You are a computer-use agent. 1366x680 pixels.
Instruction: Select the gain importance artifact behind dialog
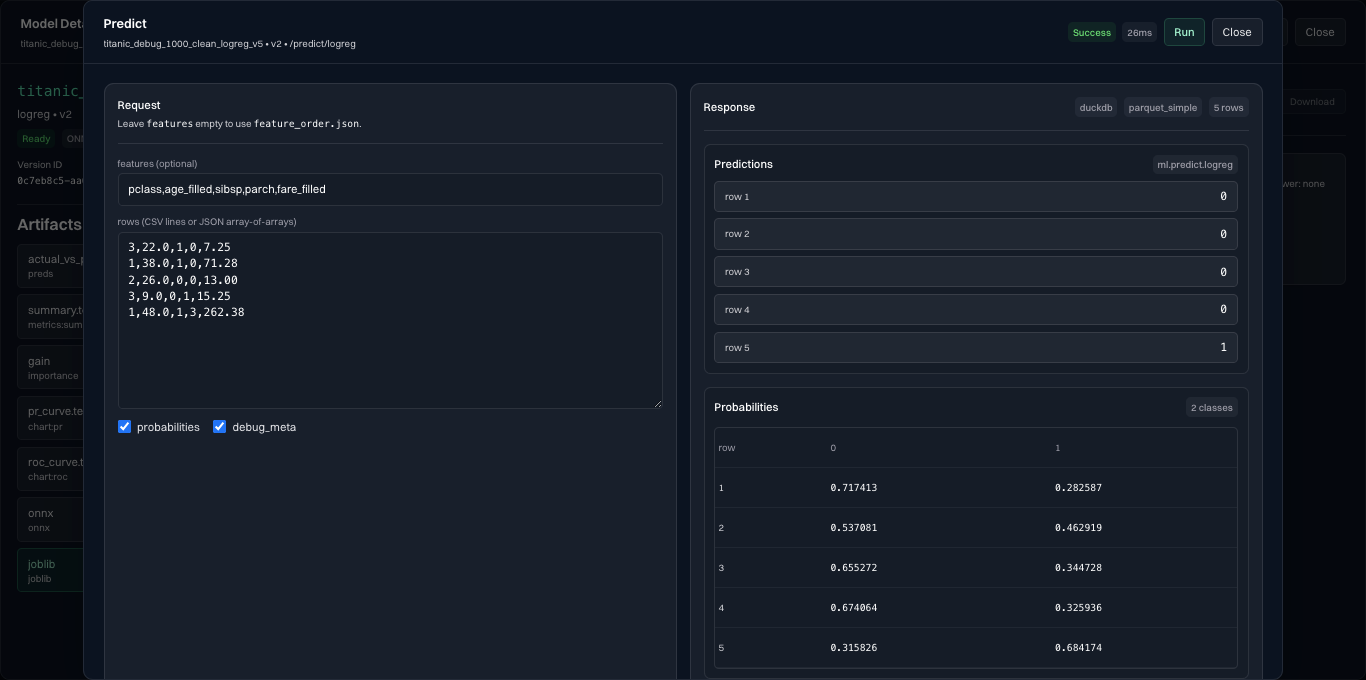click(x=50, y=367)
